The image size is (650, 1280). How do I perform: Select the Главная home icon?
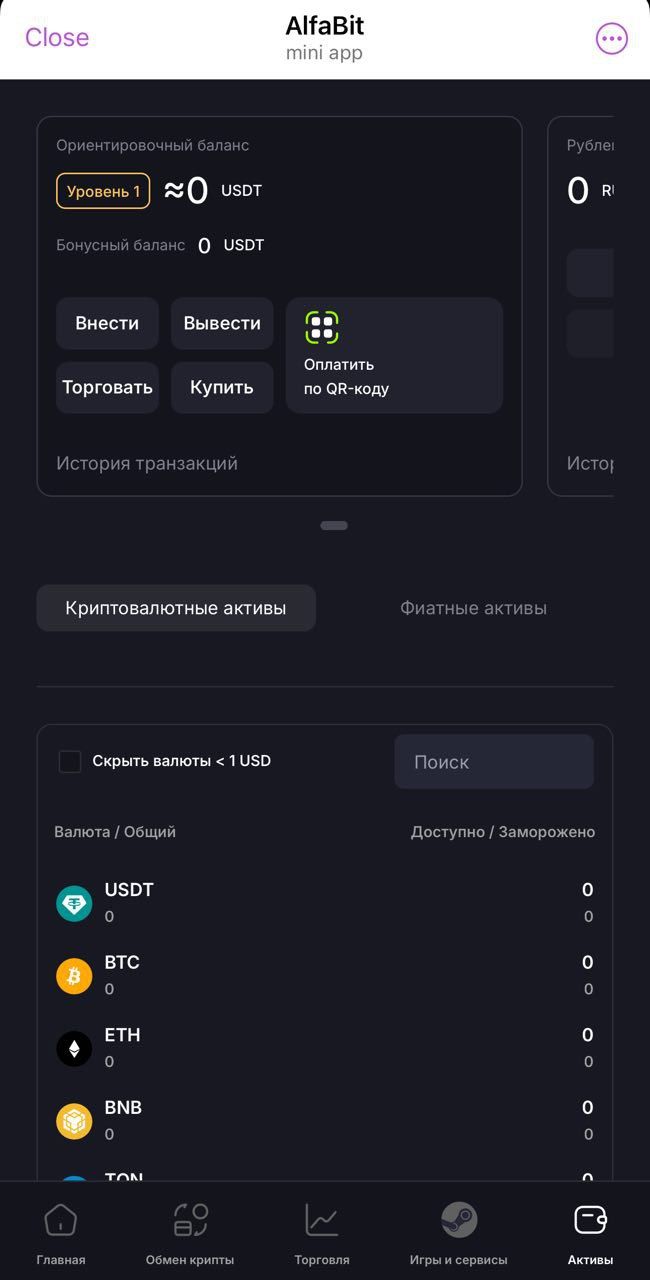tap(60, 1220)
